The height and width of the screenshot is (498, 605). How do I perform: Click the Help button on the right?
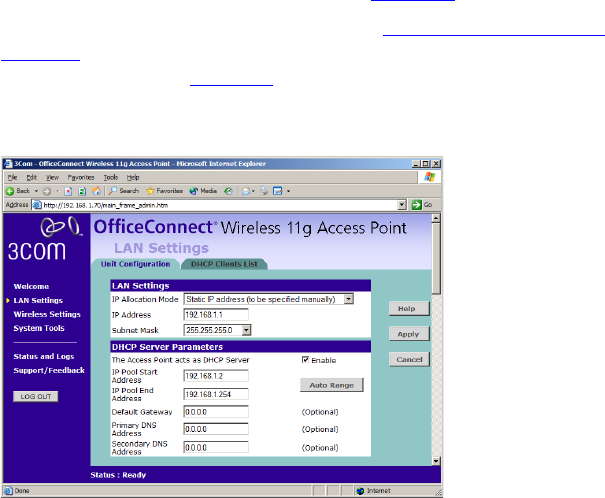point(409,309)
